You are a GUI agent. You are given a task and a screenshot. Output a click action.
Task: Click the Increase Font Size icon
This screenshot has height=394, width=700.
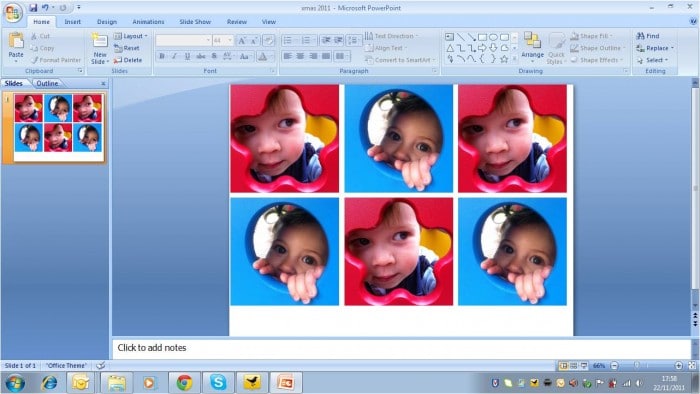click(242, 41)
